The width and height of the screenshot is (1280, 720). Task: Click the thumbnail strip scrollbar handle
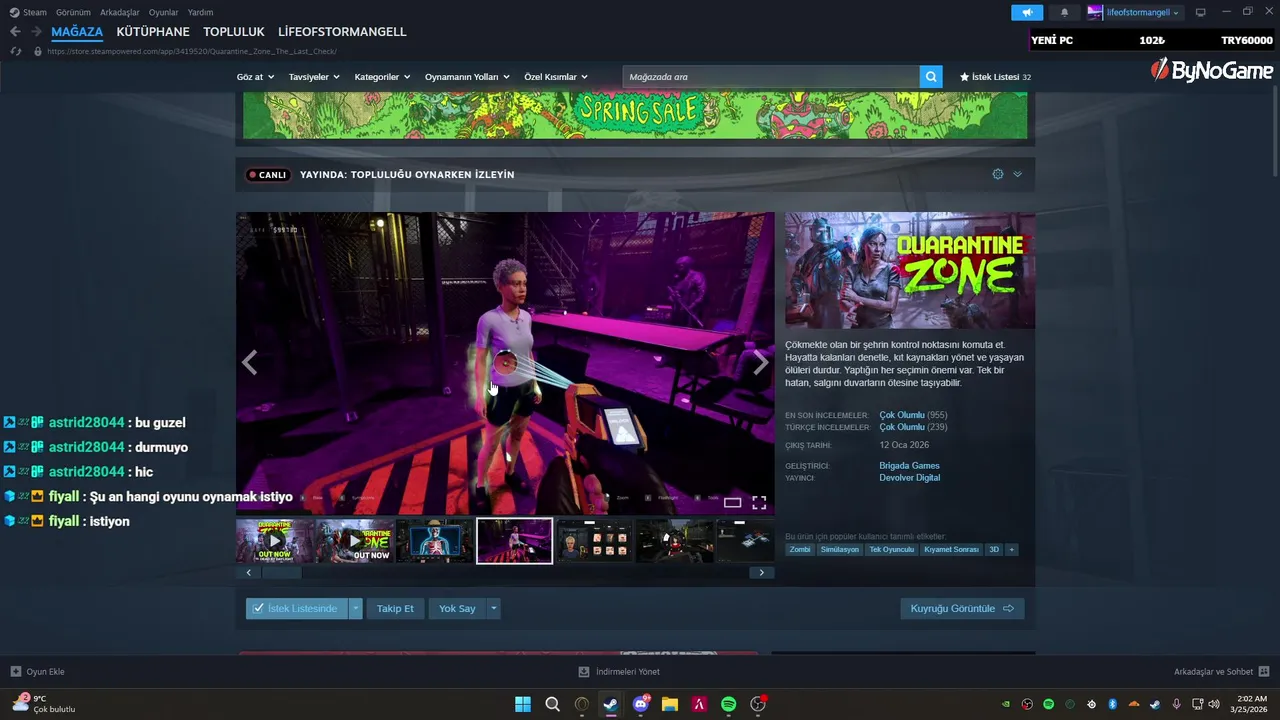click(x=281, y=573)
